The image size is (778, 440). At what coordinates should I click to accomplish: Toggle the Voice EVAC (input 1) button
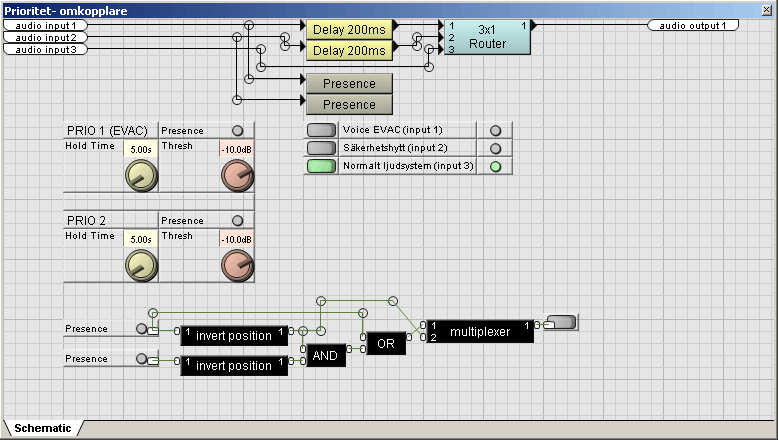321,130
